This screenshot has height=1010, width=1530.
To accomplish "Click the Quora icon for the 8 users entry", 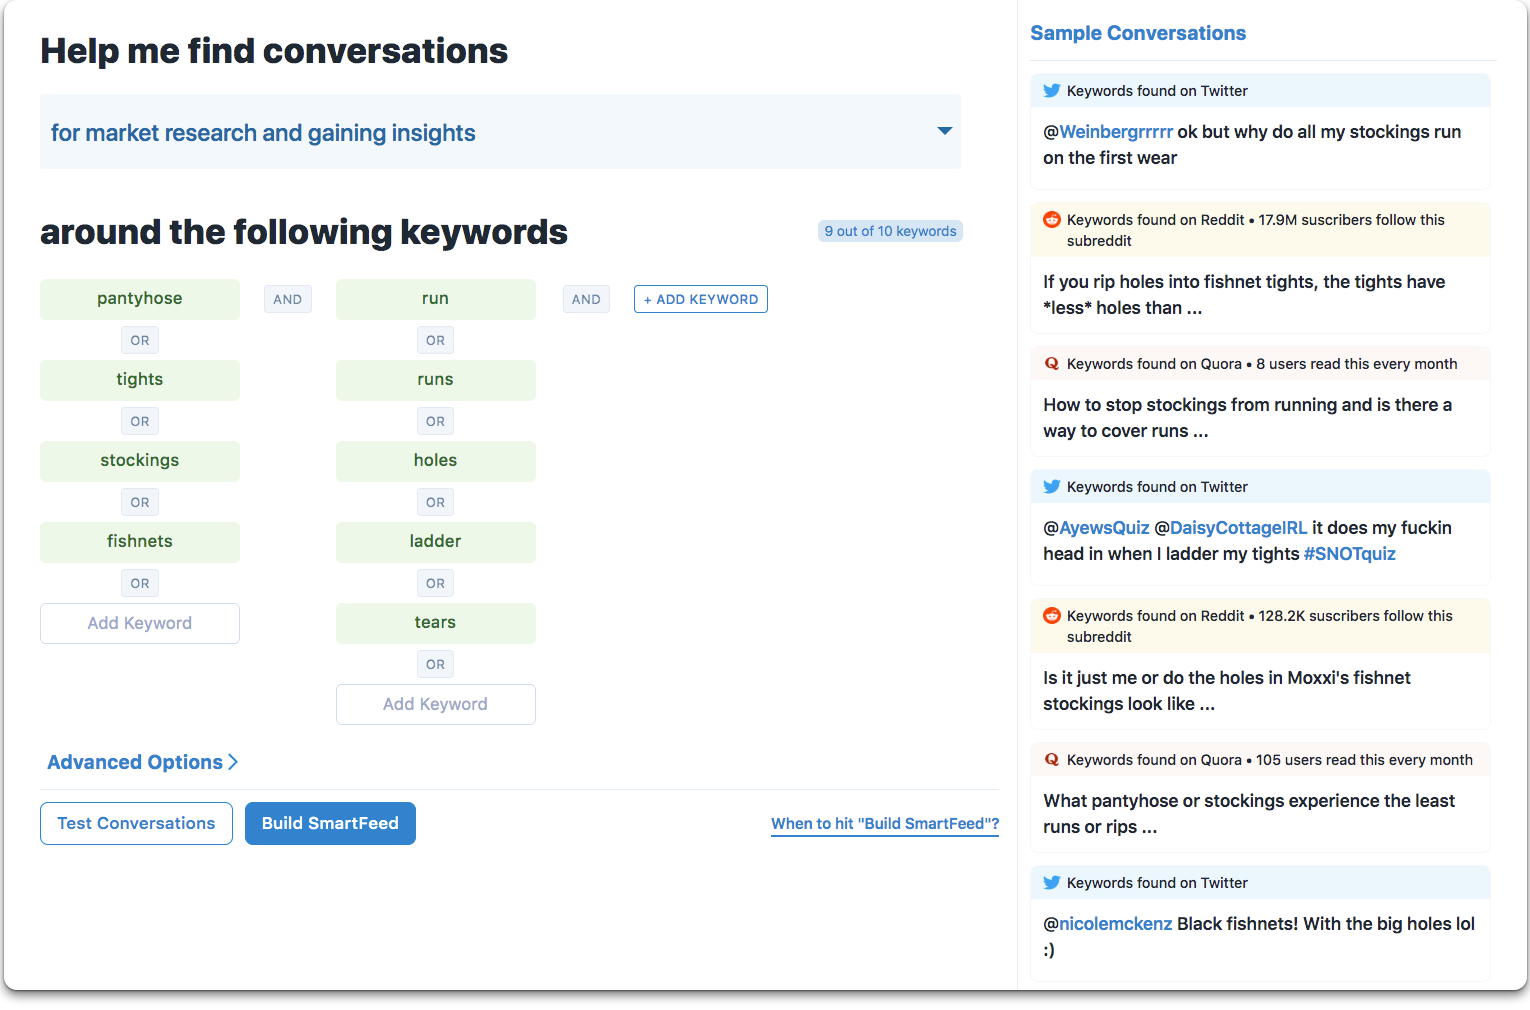I will 1051,364.
